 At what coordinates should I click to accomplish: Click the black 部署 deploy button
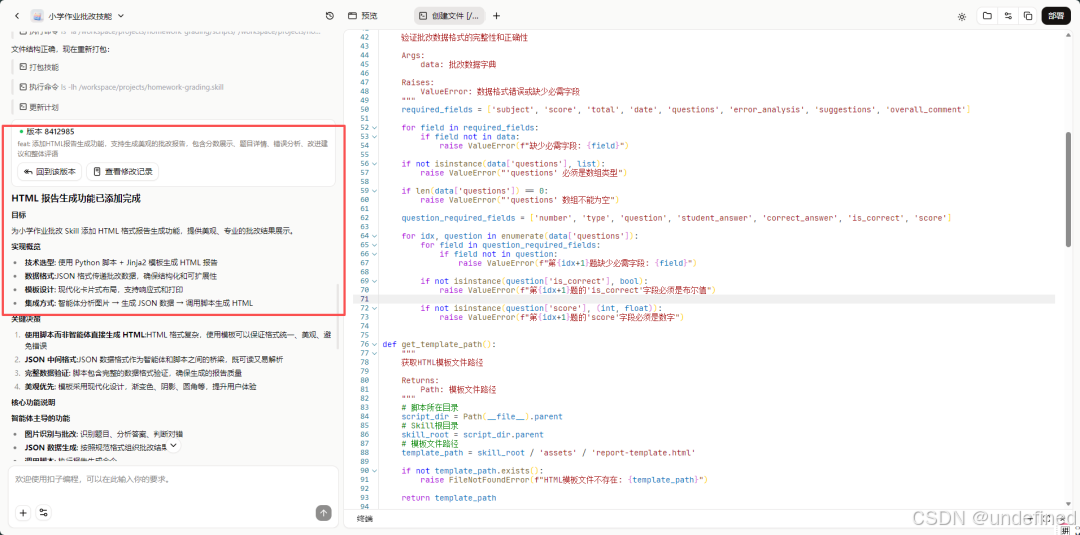(1056, 16)
